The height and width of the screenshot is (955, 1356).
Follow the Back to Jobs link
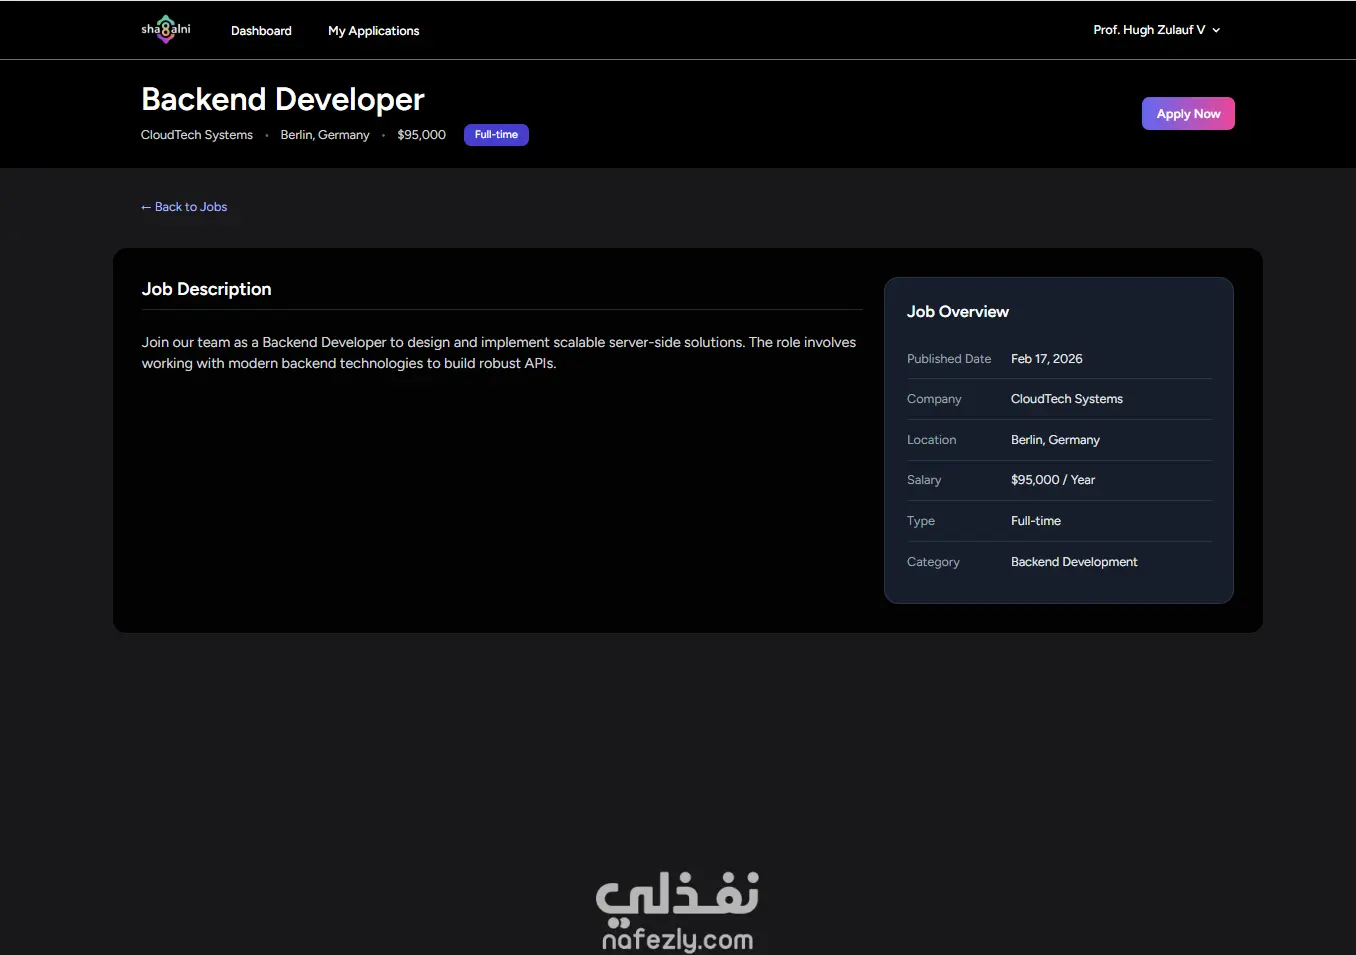184,207
